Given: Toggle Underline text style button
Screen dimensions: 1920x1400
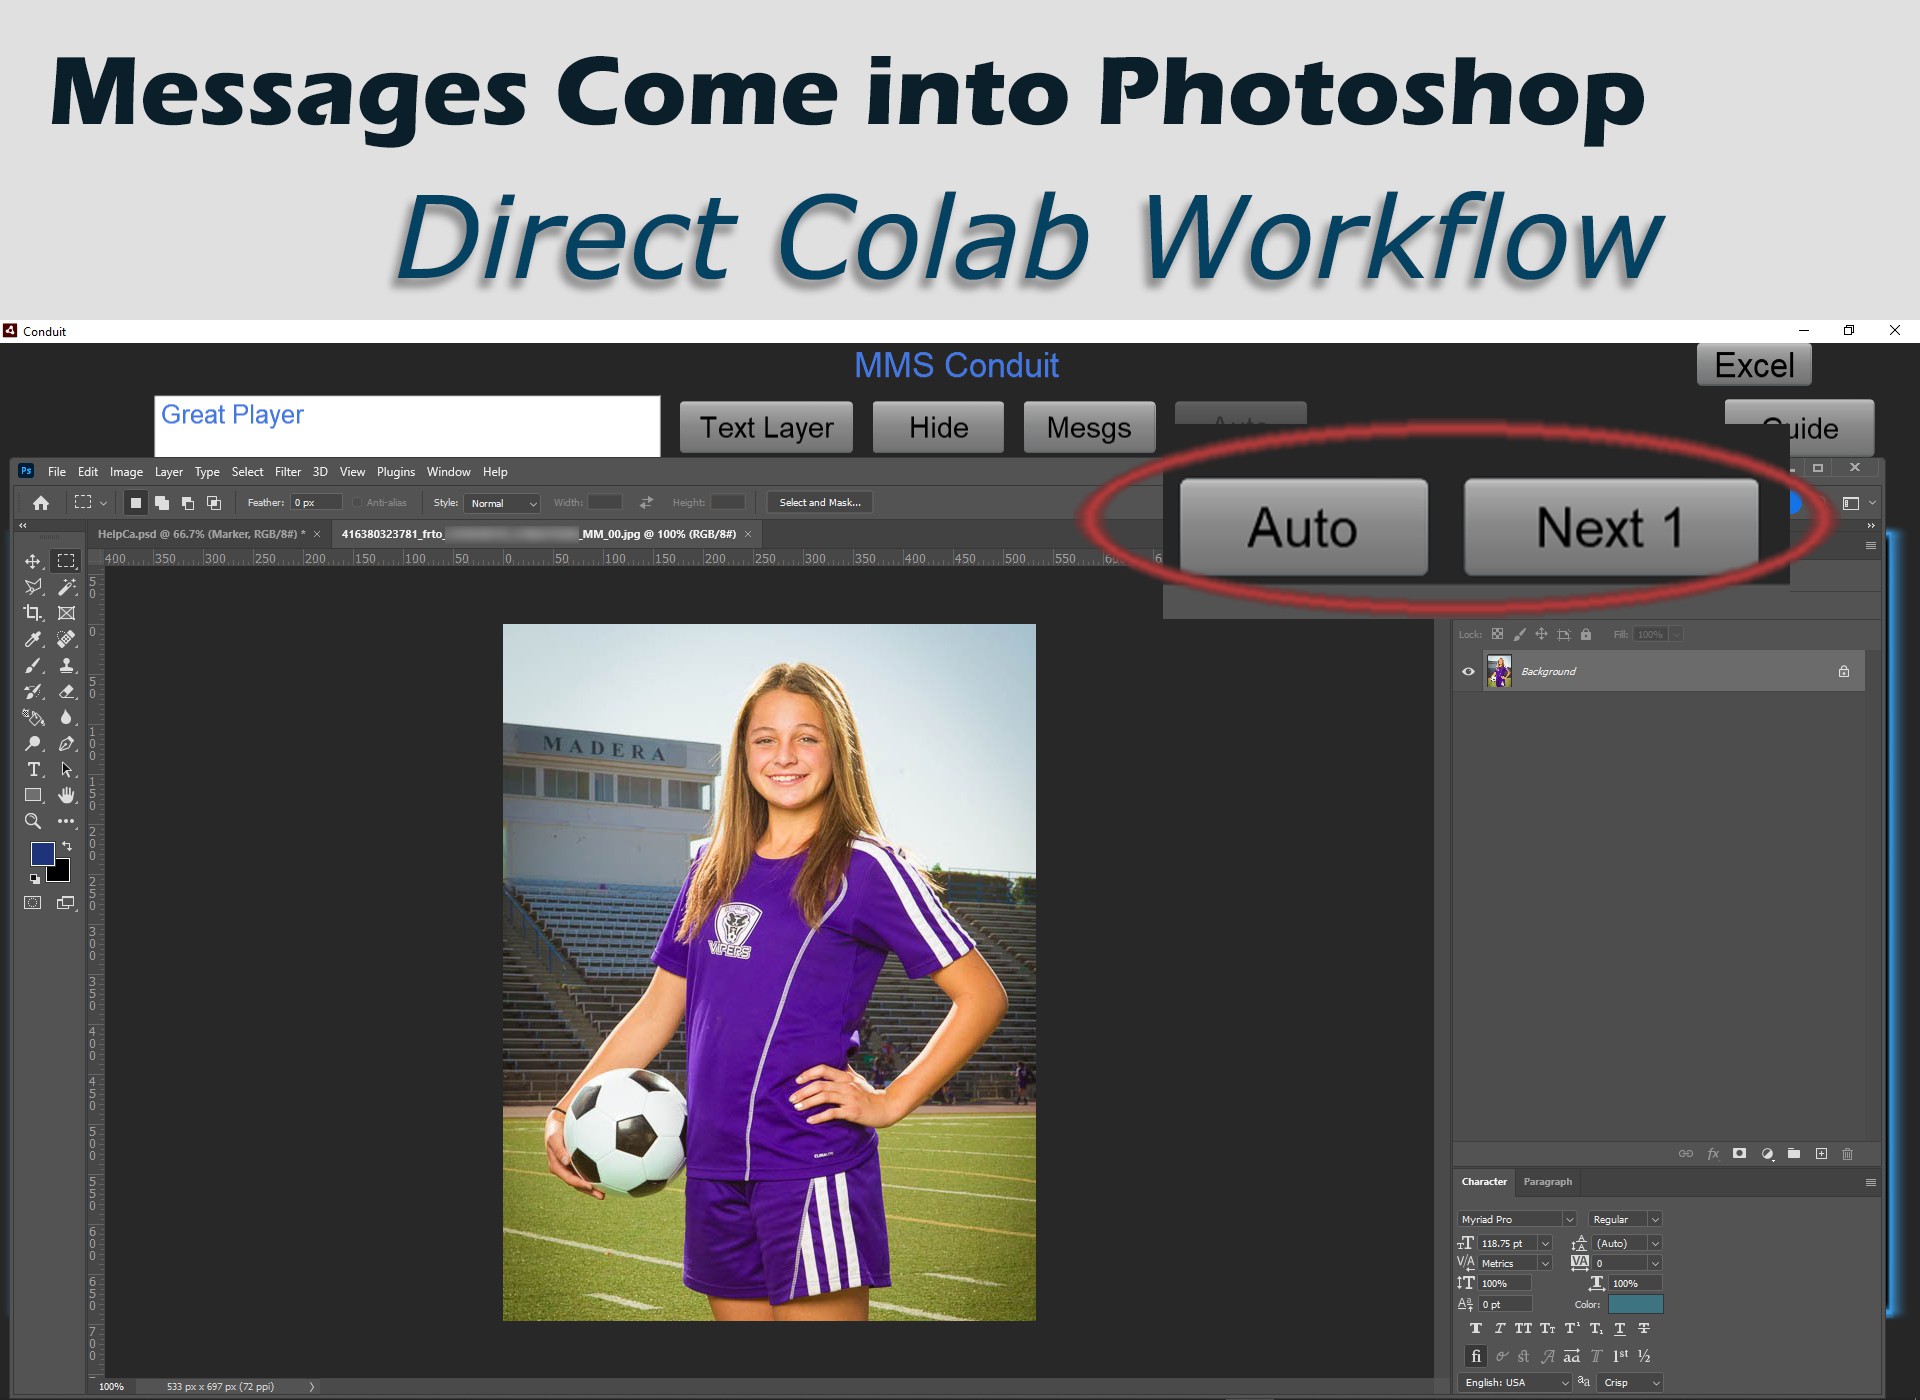Looking at the screenshot, I should [x=1619, y=1329].
